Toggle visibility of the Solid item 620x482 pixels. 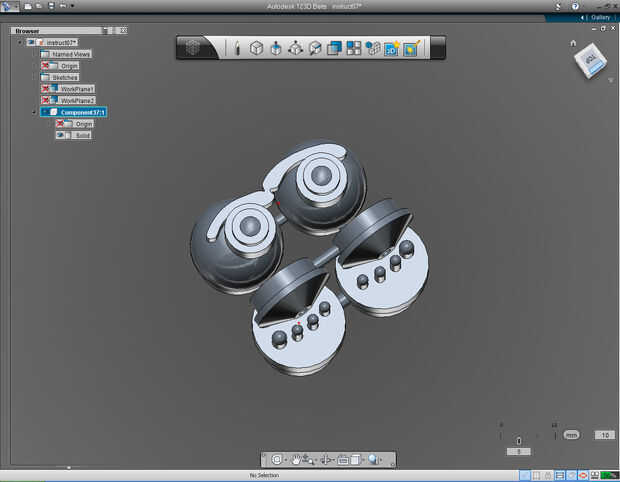(60, 135)
